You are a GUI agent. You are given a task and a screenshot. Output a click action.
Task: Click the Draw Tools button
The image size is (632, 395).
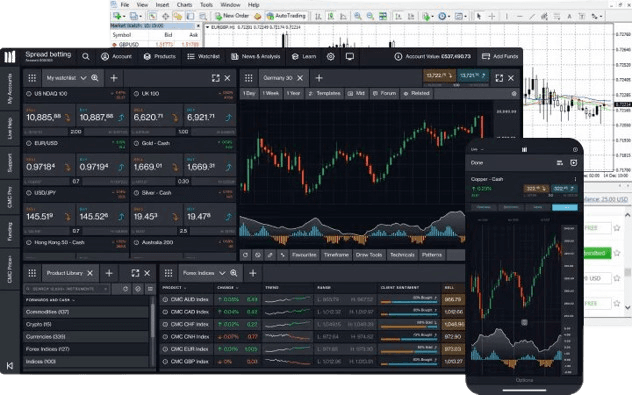[x=369, y=255]
